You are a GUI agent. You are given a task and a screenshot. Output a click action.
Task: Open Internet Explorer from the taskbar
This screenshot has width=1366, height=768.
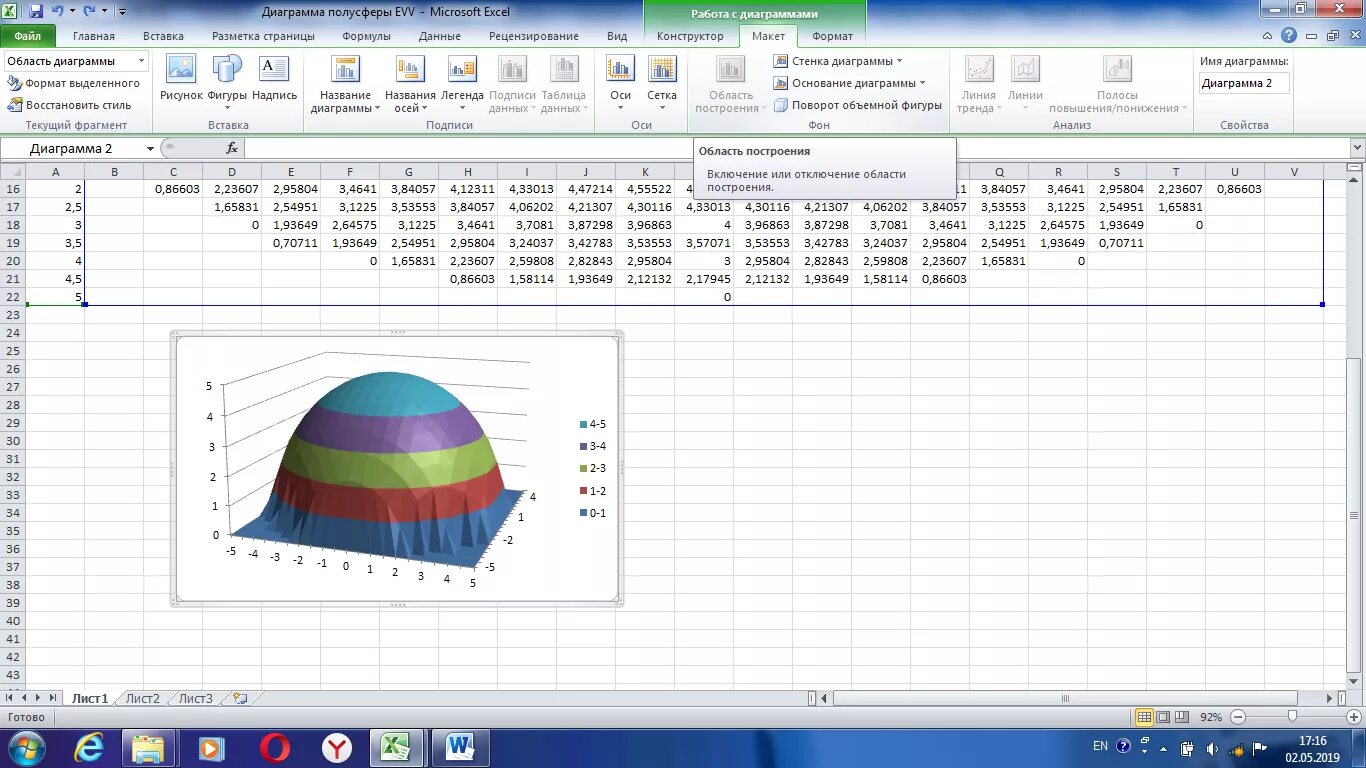pyautogui.click(x=88, y=748)
